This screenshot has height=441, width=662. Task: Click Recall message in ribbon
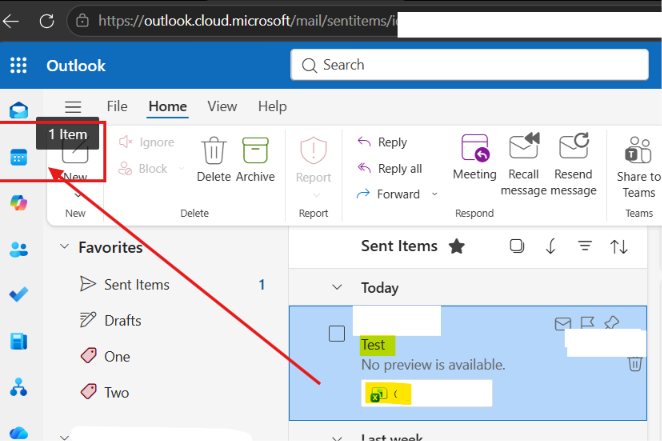coord(524,165)
